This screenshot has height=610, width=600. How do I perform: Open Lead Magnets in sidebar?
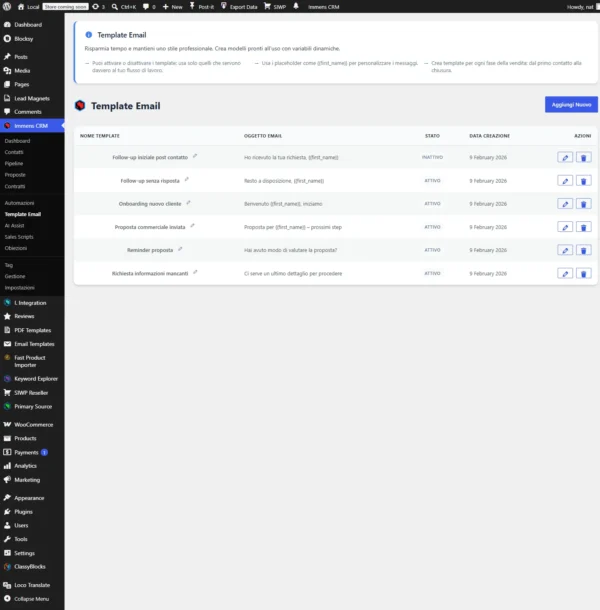click(x=32, y=98)
